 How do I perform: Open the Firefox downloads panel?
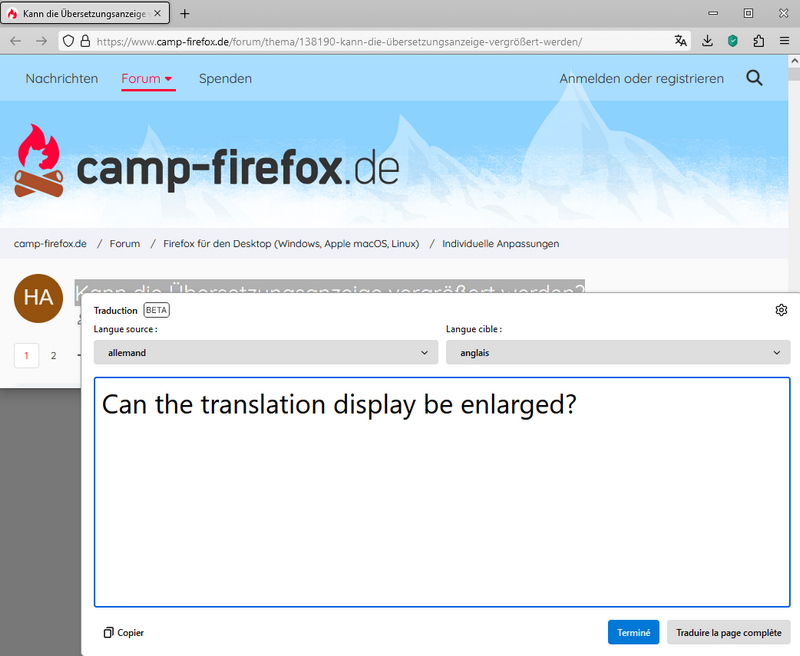point(707,41)
